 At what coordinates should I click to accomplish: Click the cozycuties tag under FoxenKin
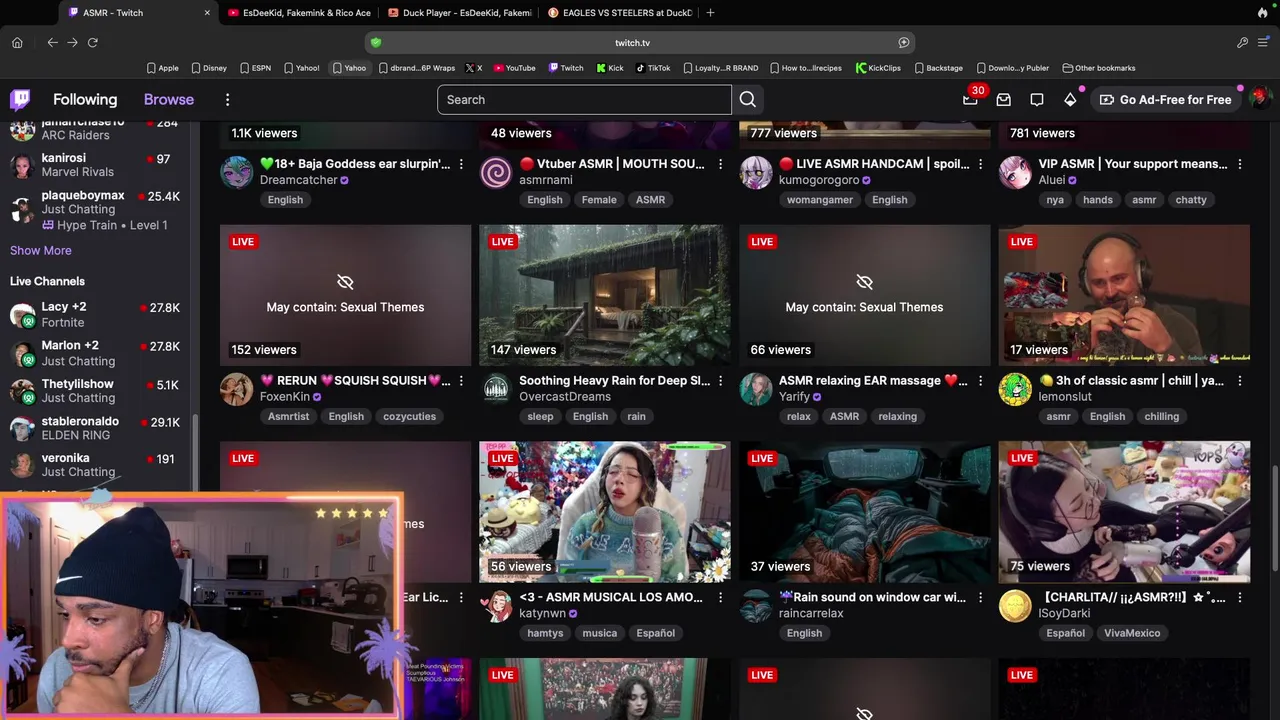pyautogui.click(x=409, y=416)
